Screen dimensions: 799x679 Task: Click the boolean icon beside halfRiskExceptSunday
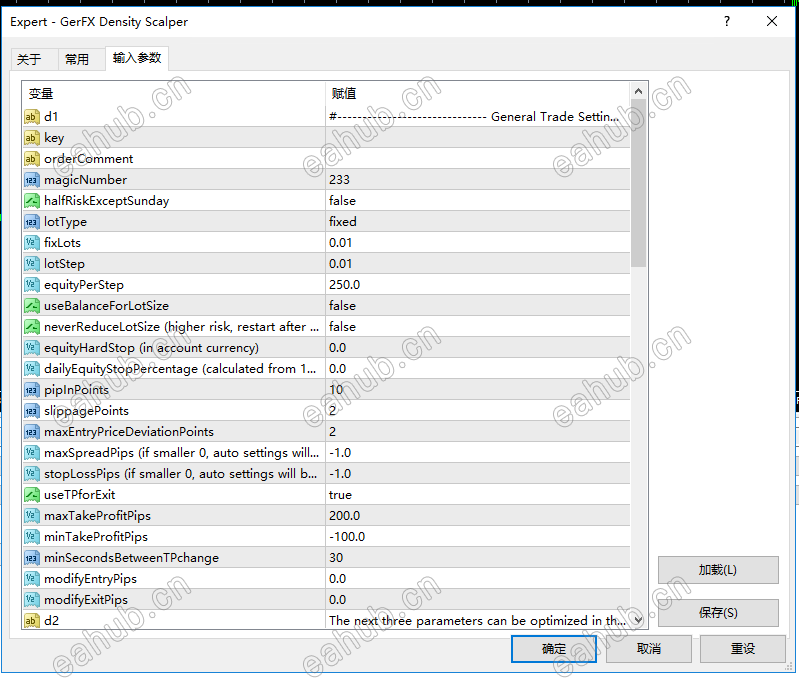pyautogui.click(x=32, y=201)
